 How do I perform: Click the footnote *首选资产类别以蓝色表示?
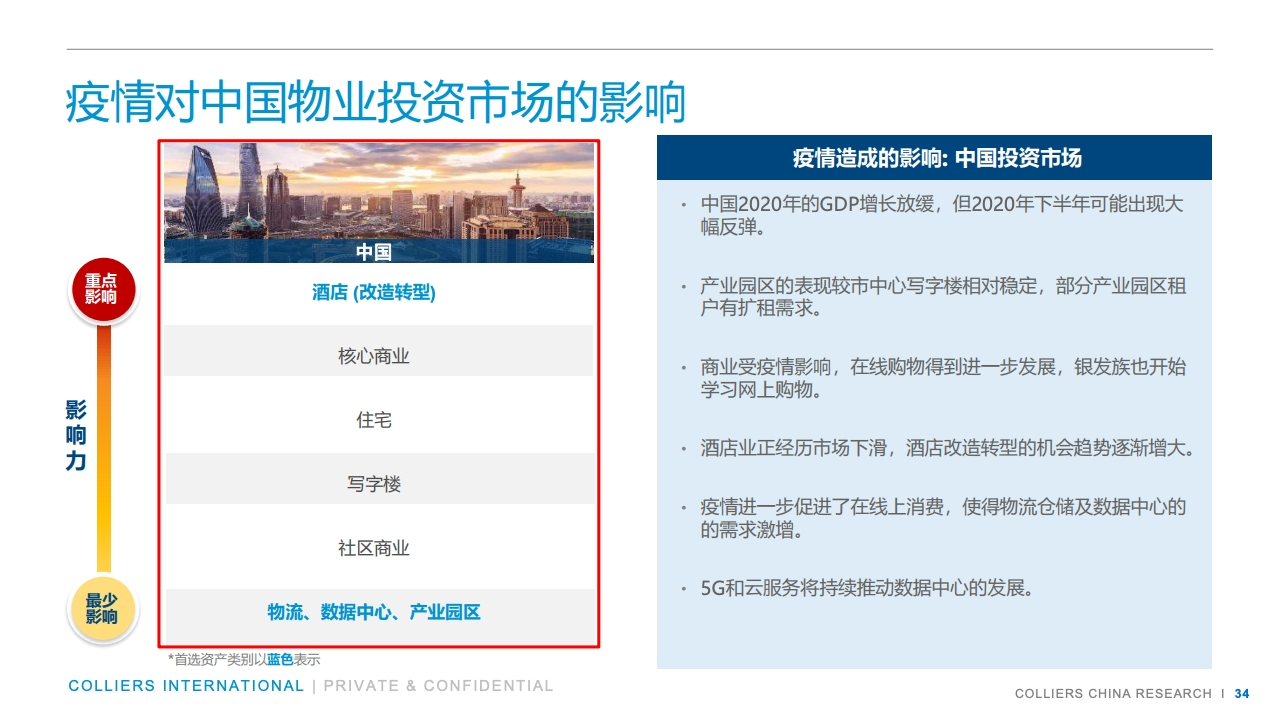tap(244, 660)
